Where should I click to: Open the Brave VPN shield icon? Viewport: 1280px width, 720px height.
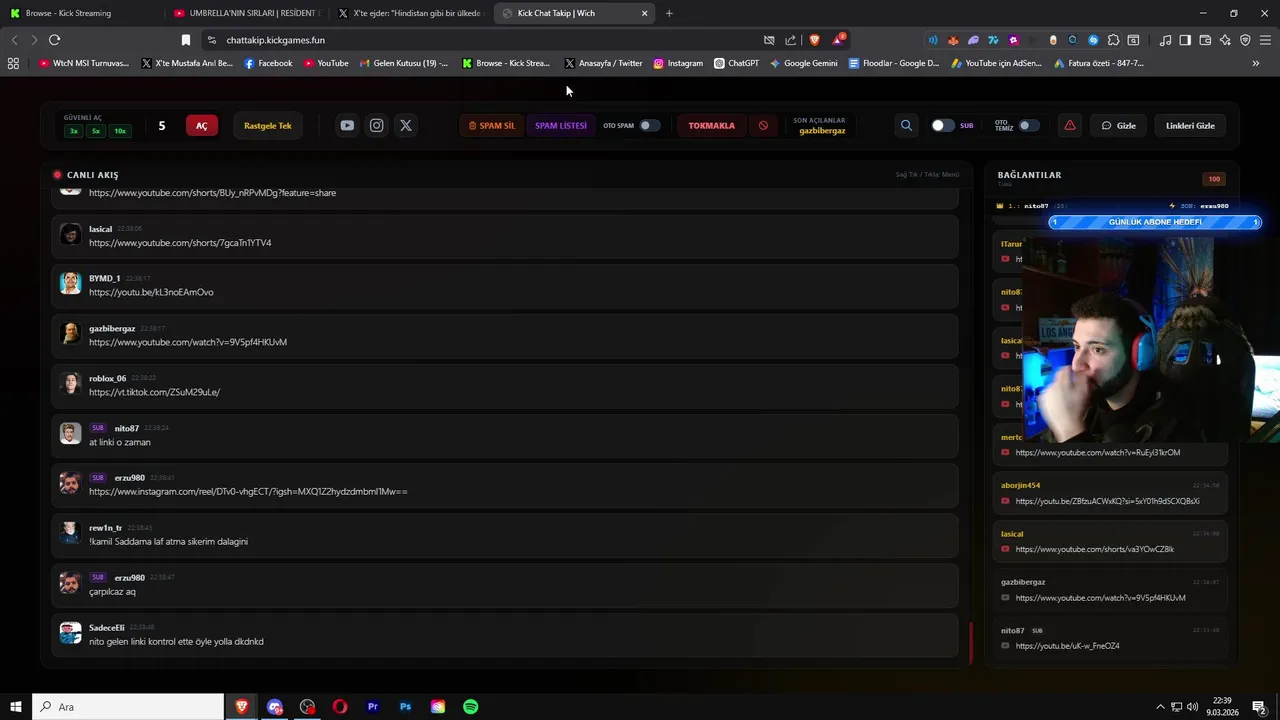coord(1245,40)
